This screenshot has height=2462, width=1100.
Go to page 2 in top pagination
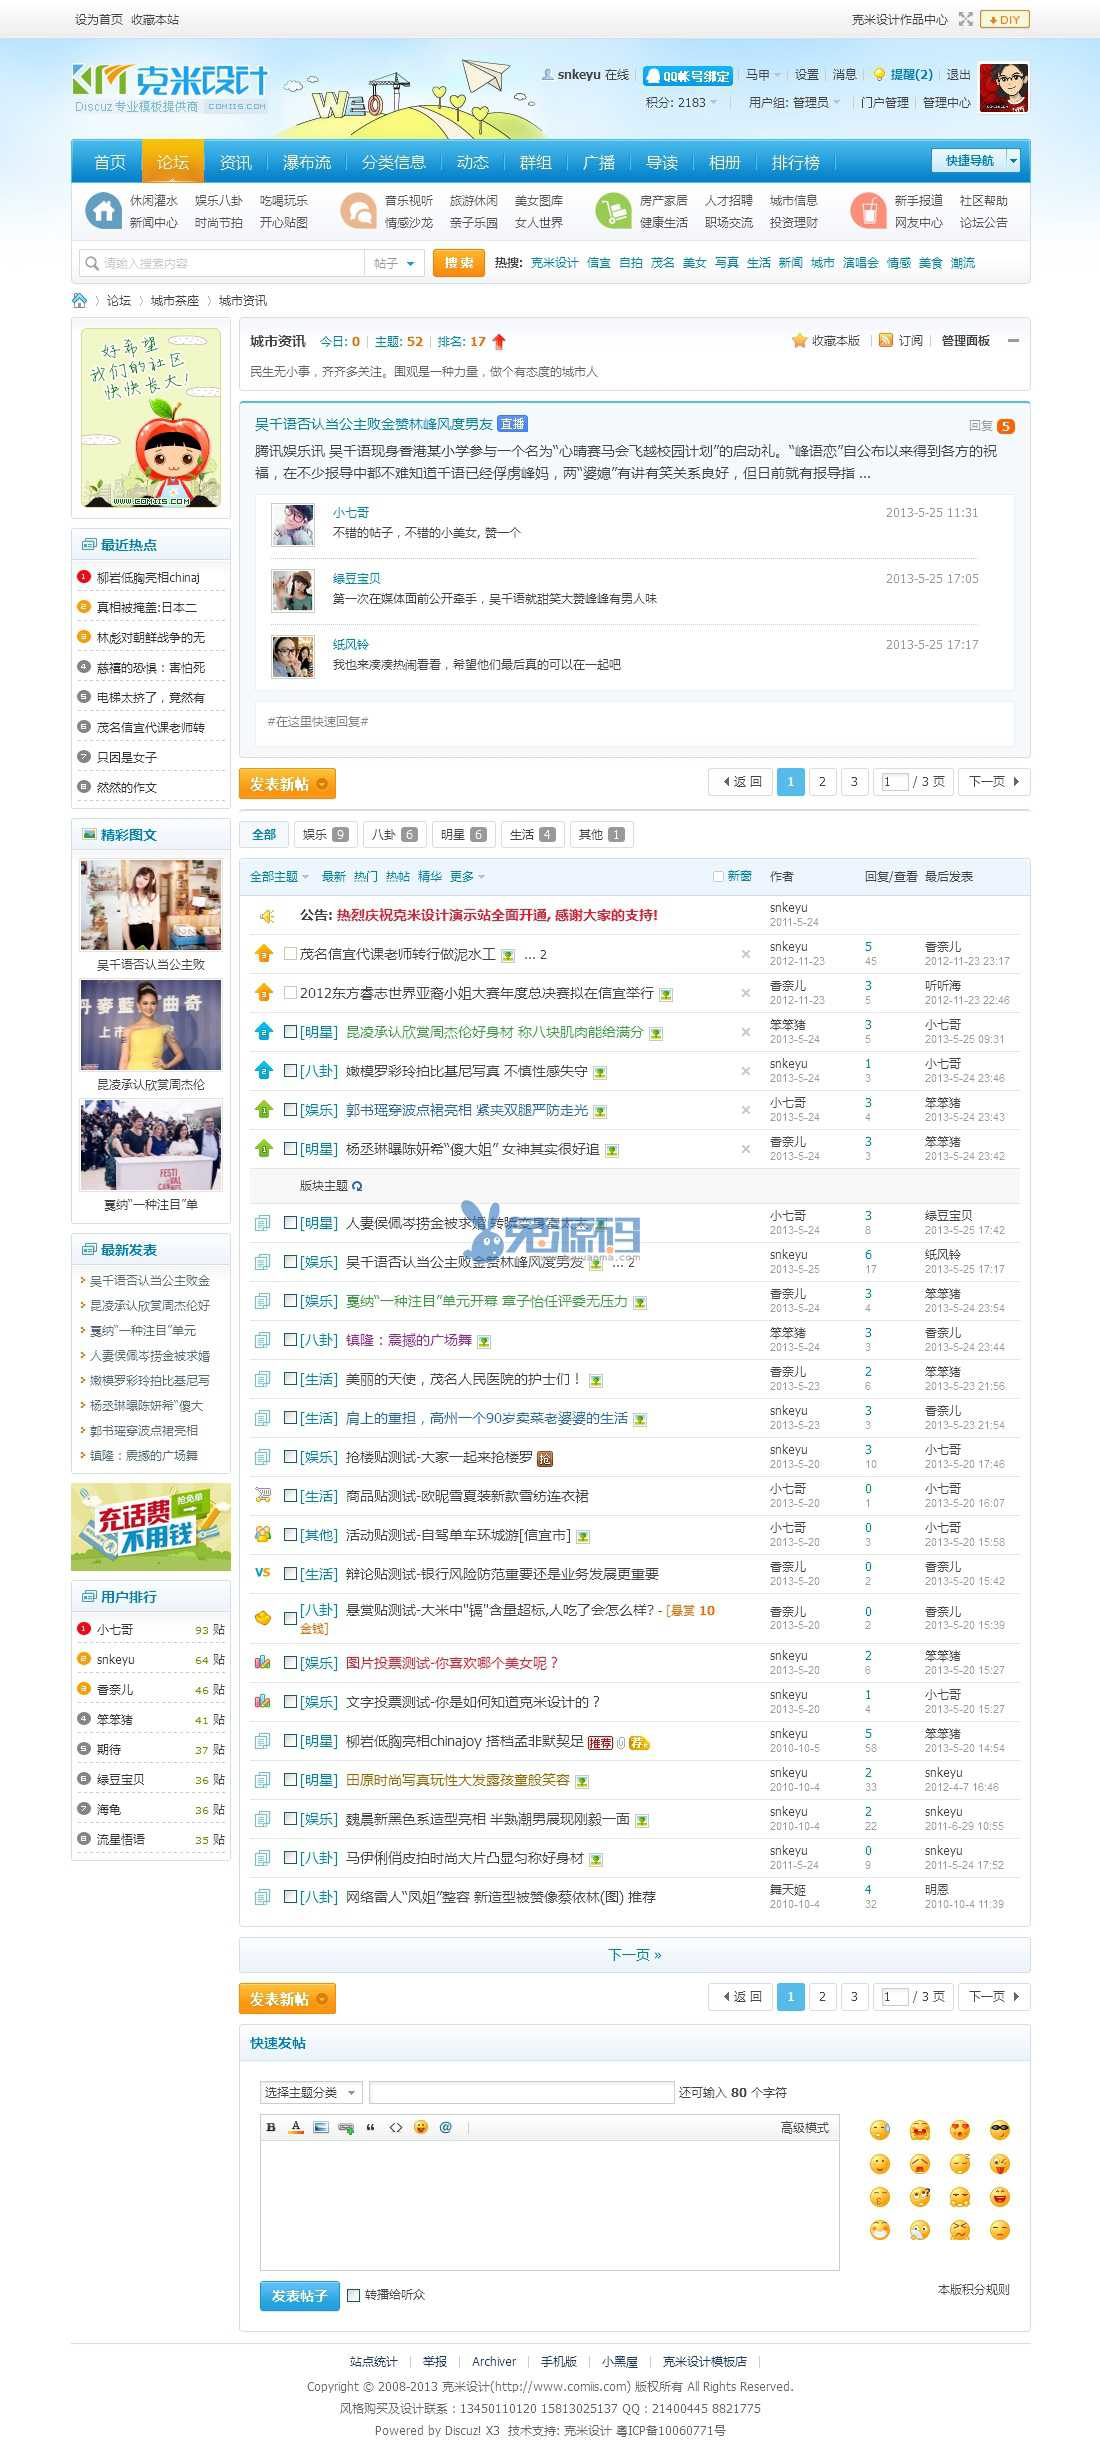tap(822, 782)
